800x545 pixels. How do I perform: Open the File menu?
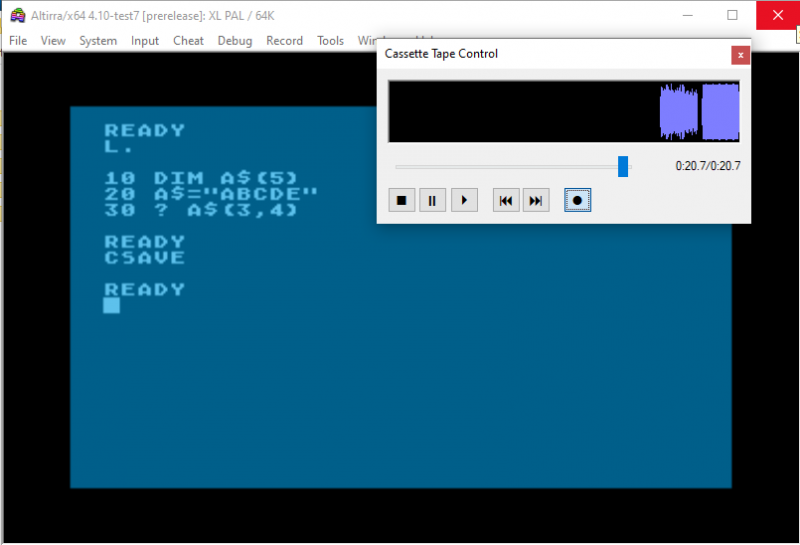(x=18, y=41)
